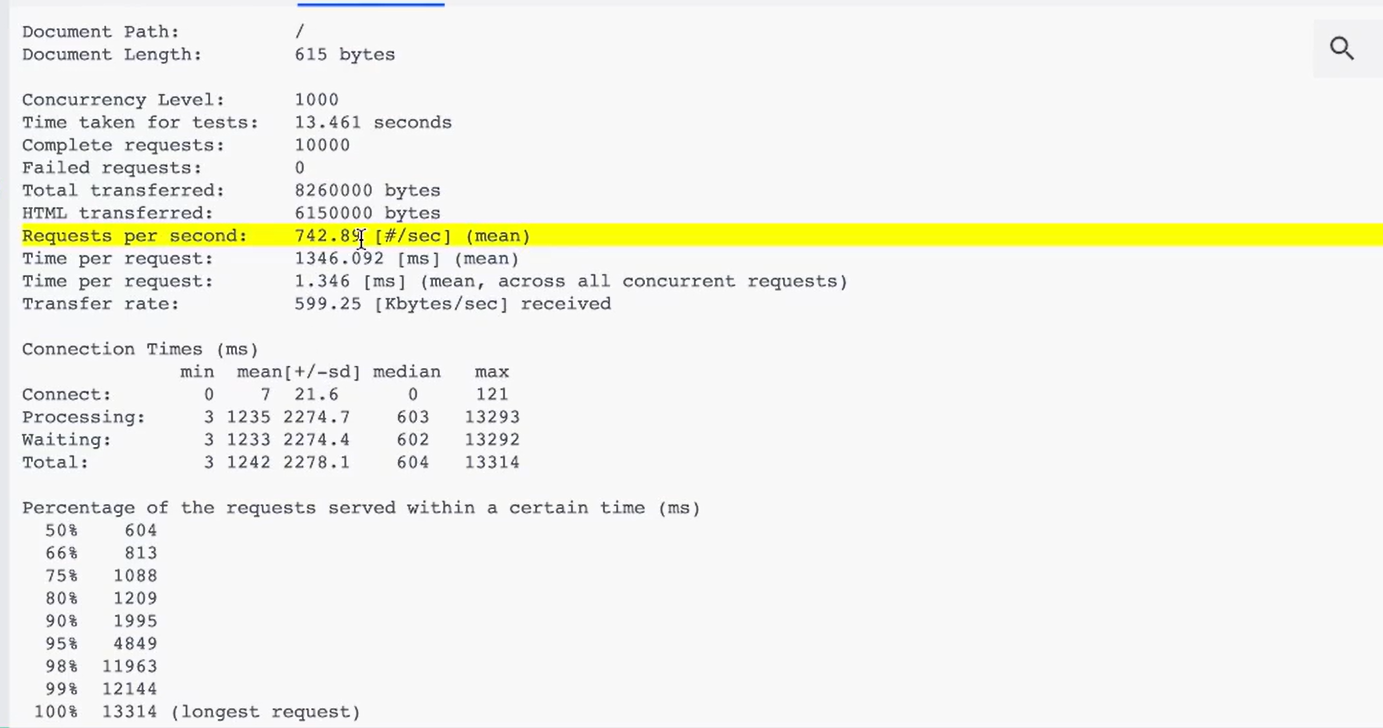
Task: Click the Concurrency Level value 1000
Action: click(316, 100)
